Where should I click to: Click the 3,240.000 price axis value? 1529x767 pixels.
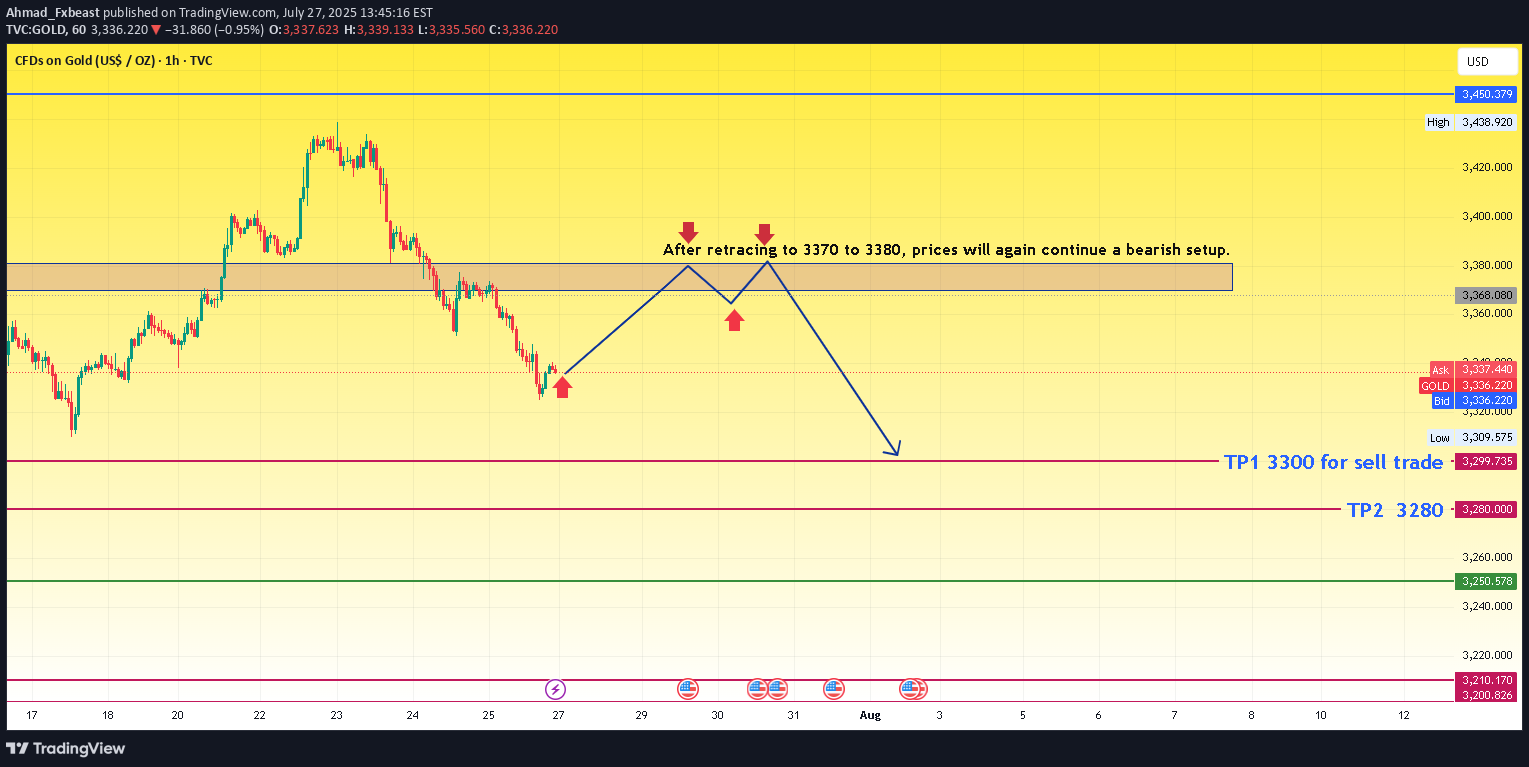(x=1487, y=606)
